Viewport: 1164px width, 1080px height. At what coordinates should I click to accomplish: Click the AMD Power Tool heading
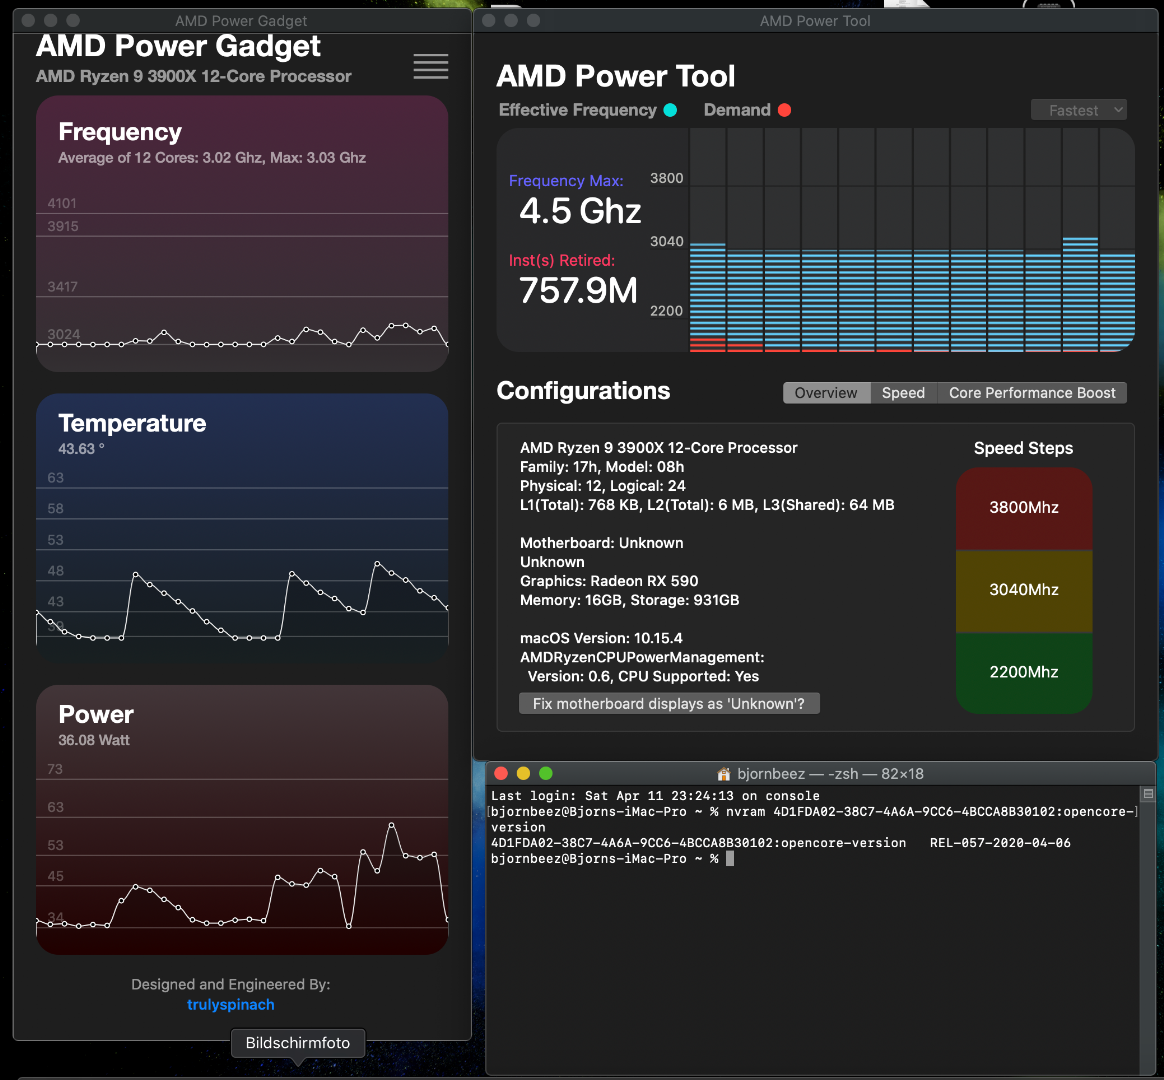pos(615,76)
